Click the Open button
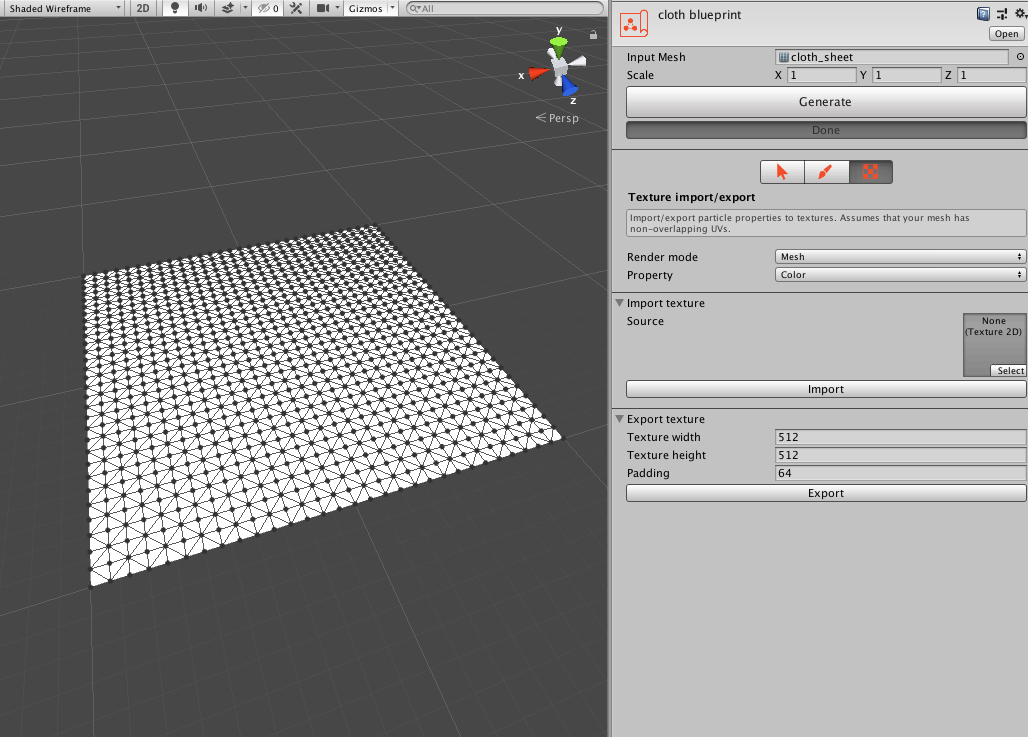Image resolution: width=1028 pixels, height=737 pixels. click(x=1006, y=34)
